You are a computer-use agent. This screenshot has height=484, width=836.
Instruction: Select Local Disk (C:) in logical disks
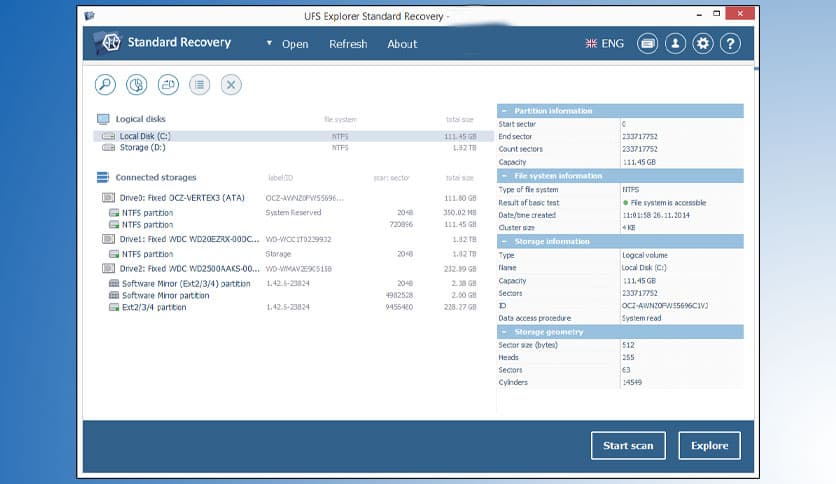pyautogui.click(x=293, y=136)
